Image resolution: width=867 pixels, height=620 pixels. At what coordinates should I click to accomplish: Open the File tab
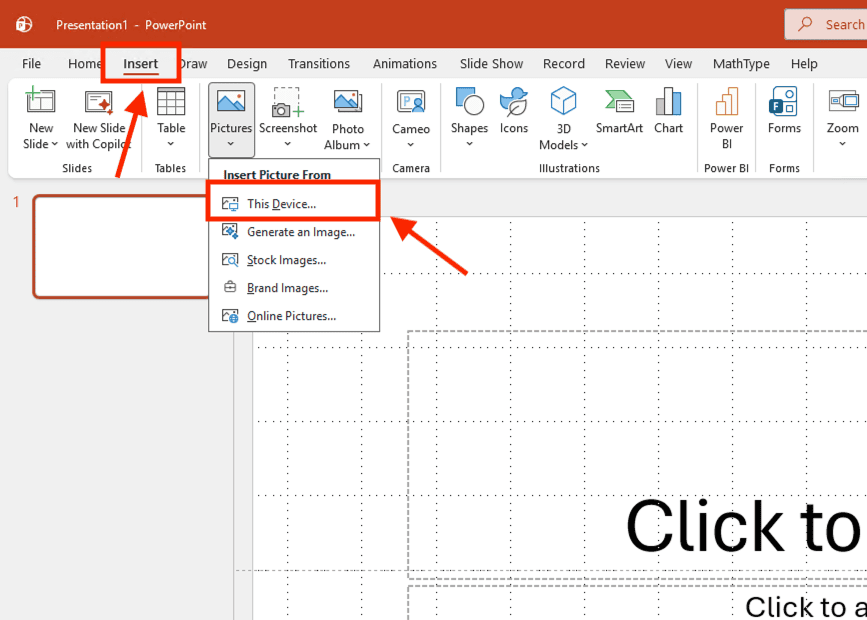tap(32, 64)
